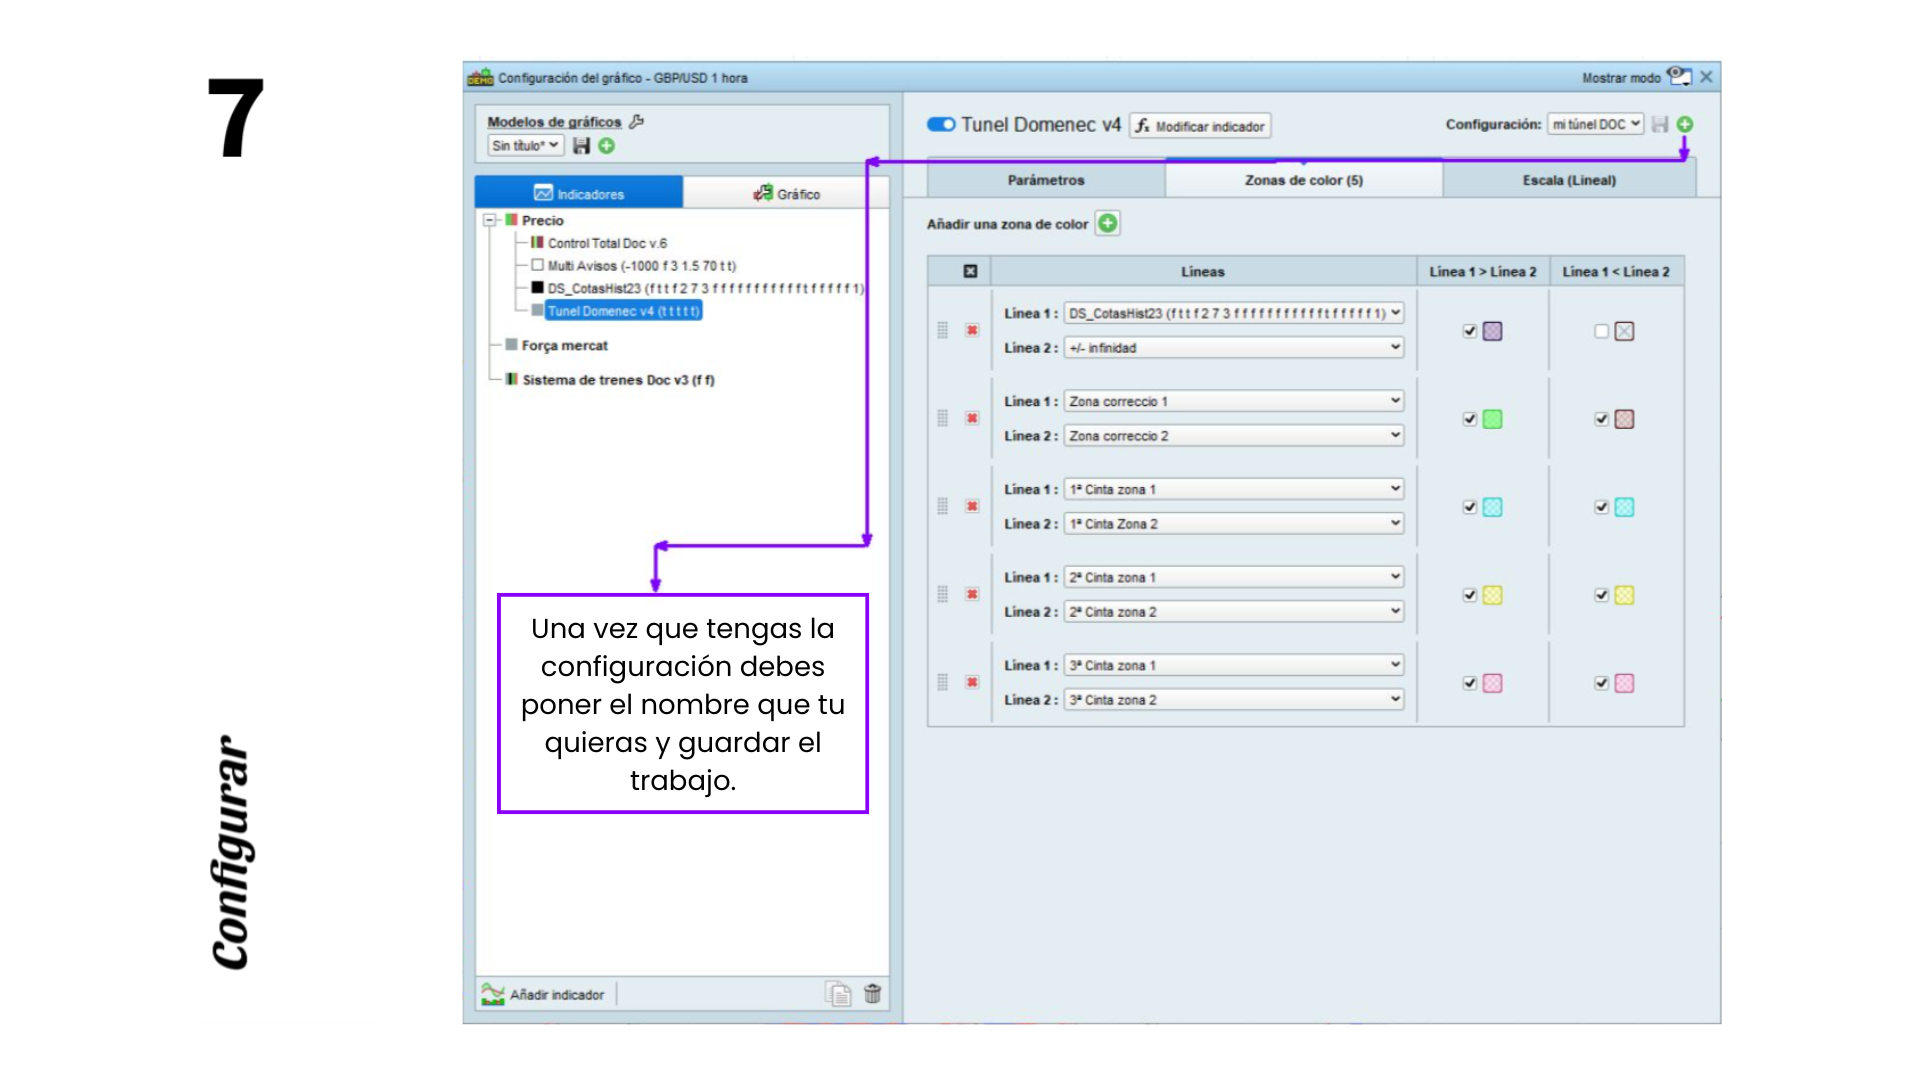Click the Modificar indicador button
Screen dimensions: 1920x1080
1200,126
